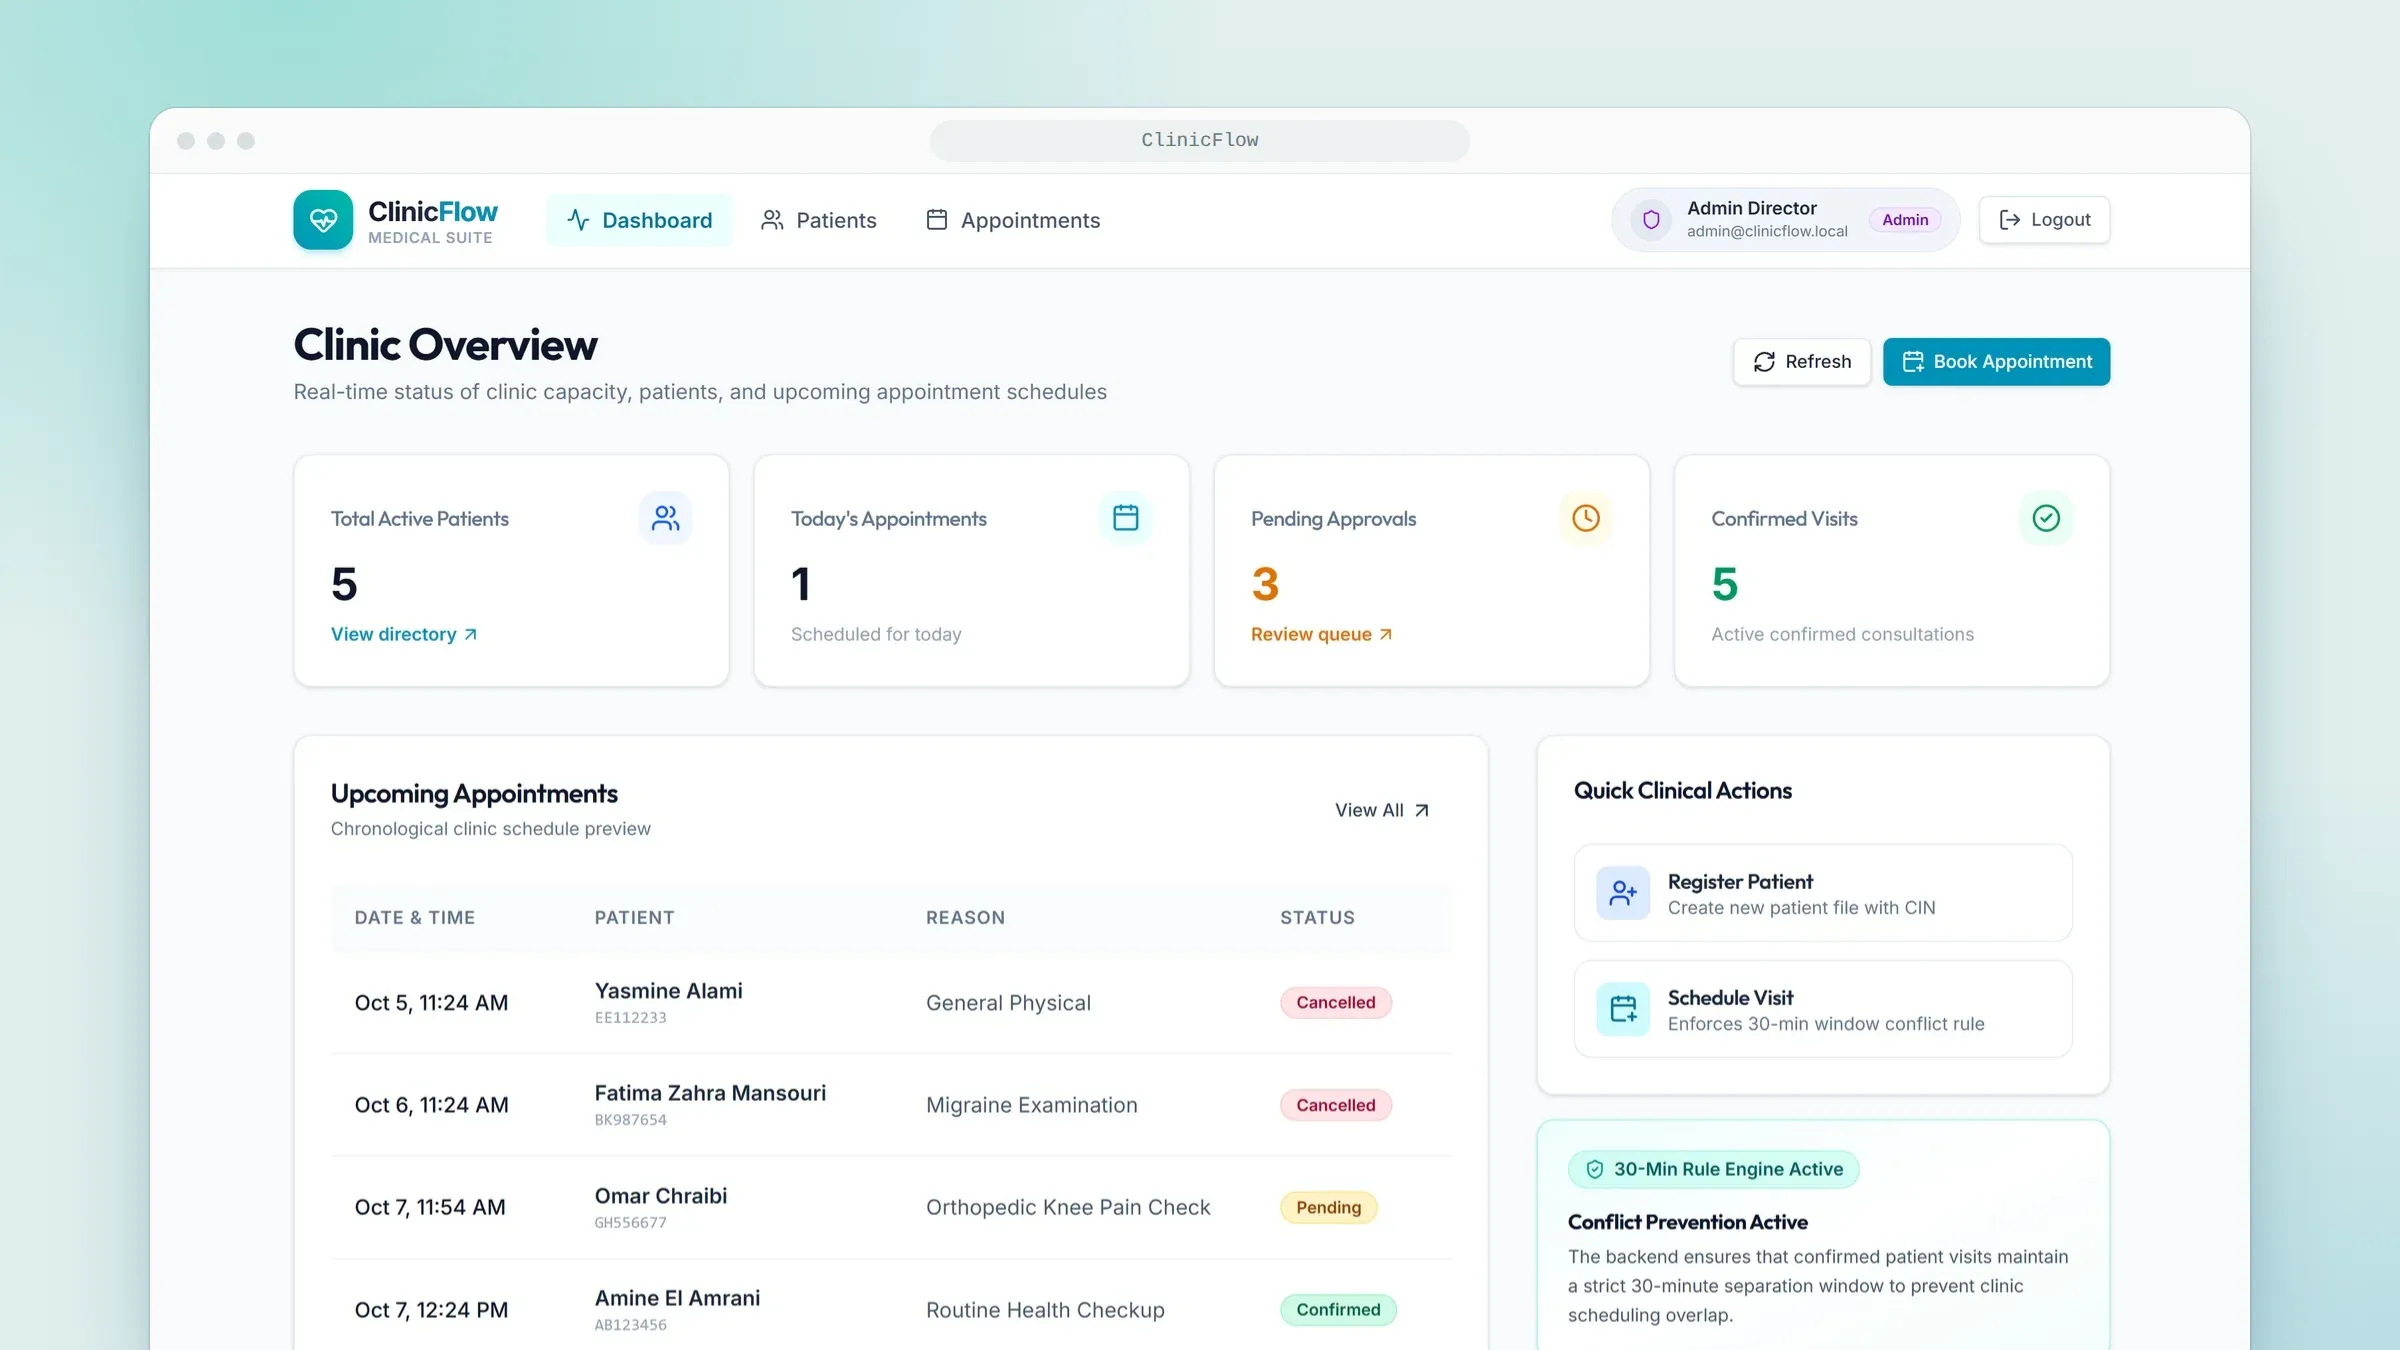The height and width of the screenshot is (1350, 2400).
Task: Refresh the clinic overview data
Action: click(1802, 362)
